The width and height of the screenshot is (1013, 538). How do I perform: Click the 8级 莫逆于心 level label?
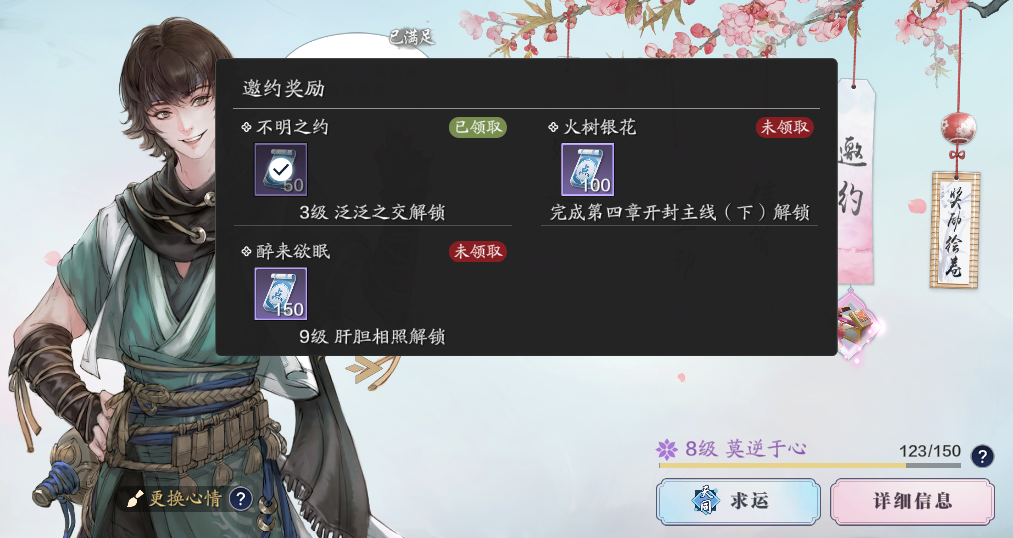tap(745, 449)
